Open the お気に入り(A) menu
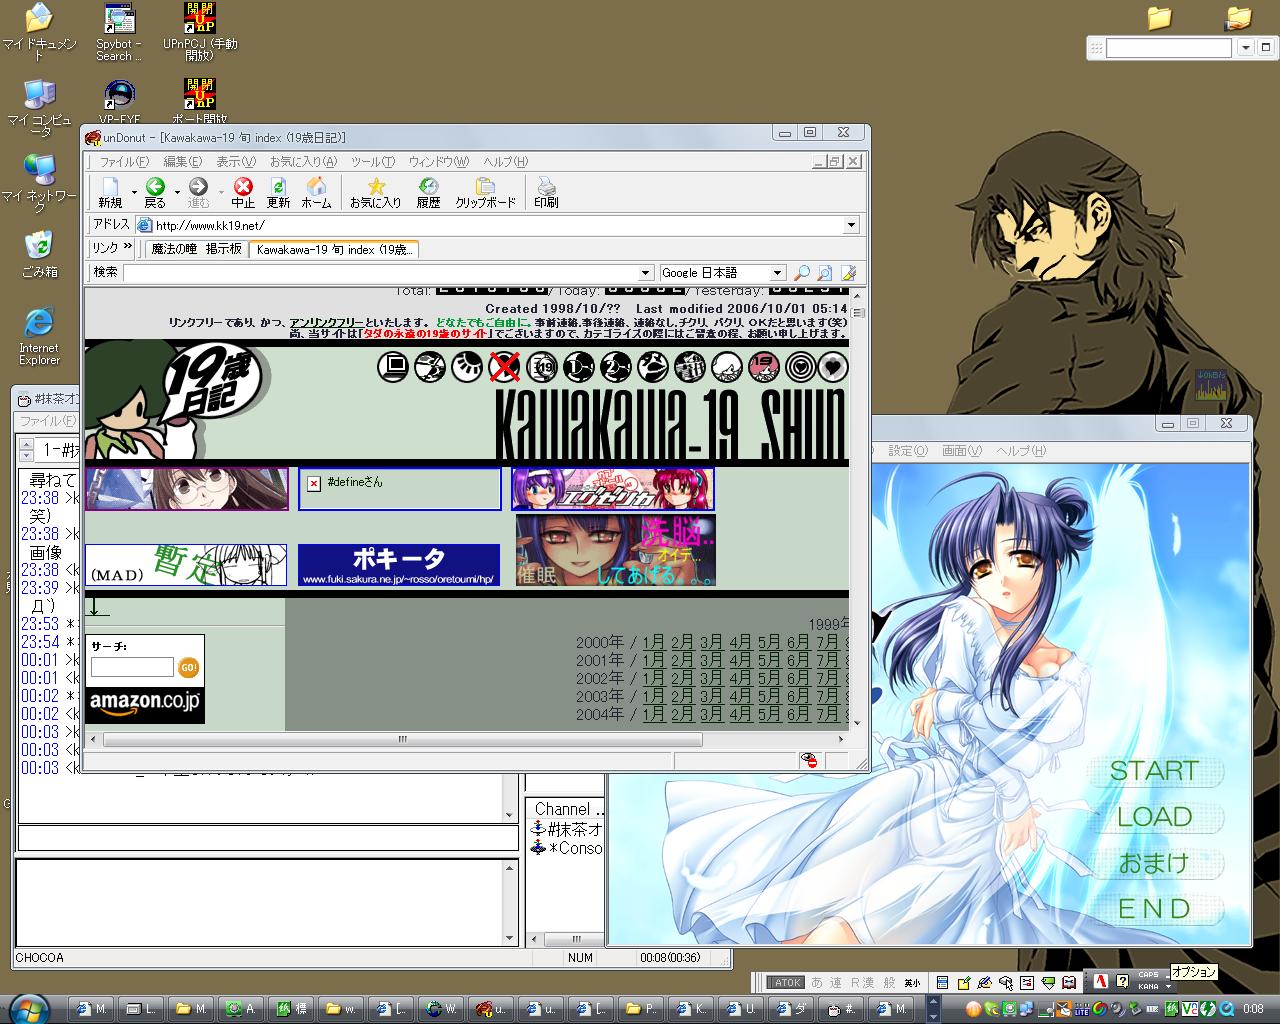 [x=303, y=162]
